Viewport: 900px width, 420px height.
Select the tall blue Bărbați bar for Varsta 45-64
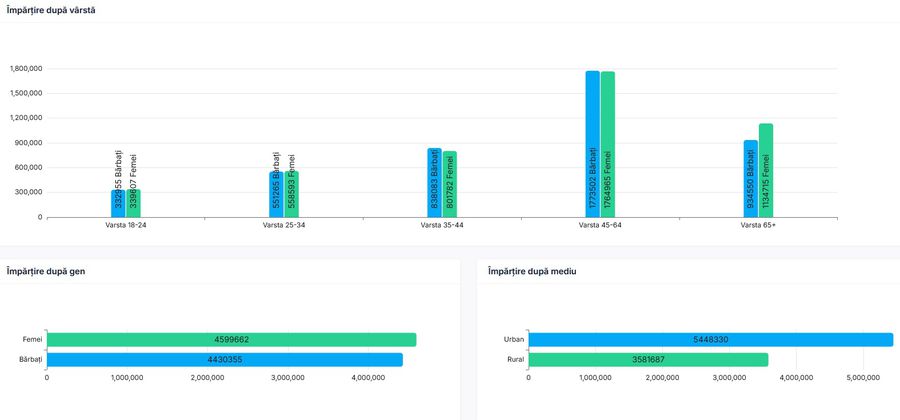(592, 144)
